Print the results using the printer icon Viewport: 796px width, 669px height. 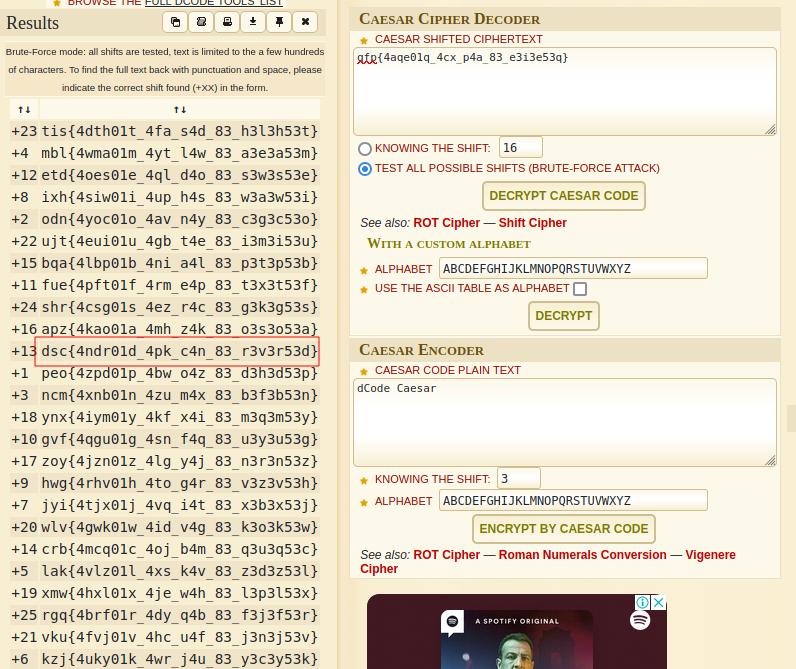pos(227,22)
